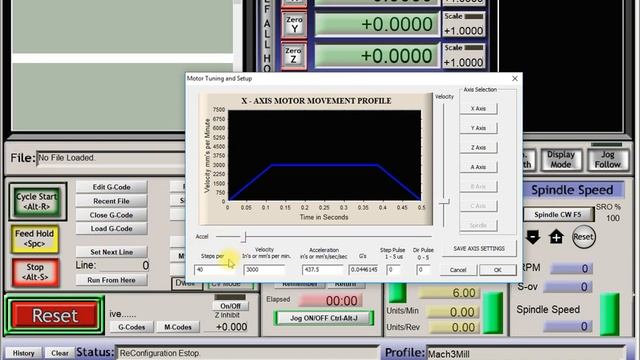
Task: Click the Acceleration field showing 437.5
Action: 323,270
